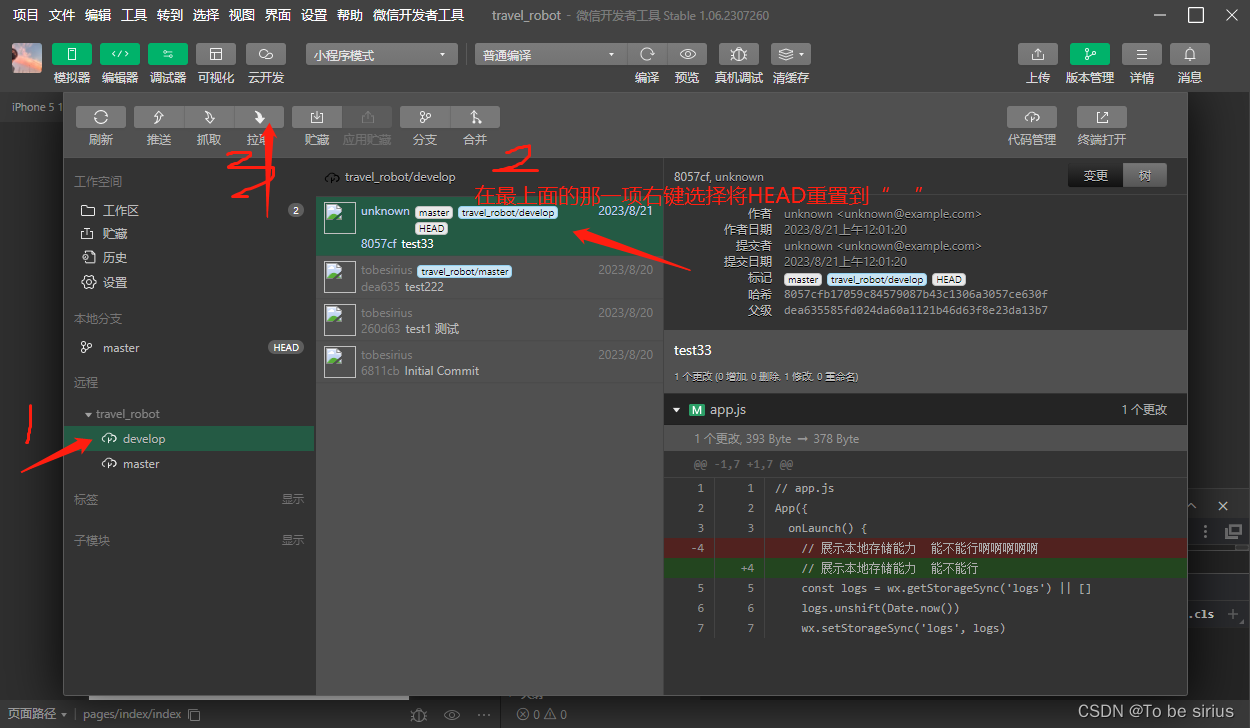Select the commit 6811cb Initial Commit
Screen dimensions: 1250x728
click(x=490, y=362)
